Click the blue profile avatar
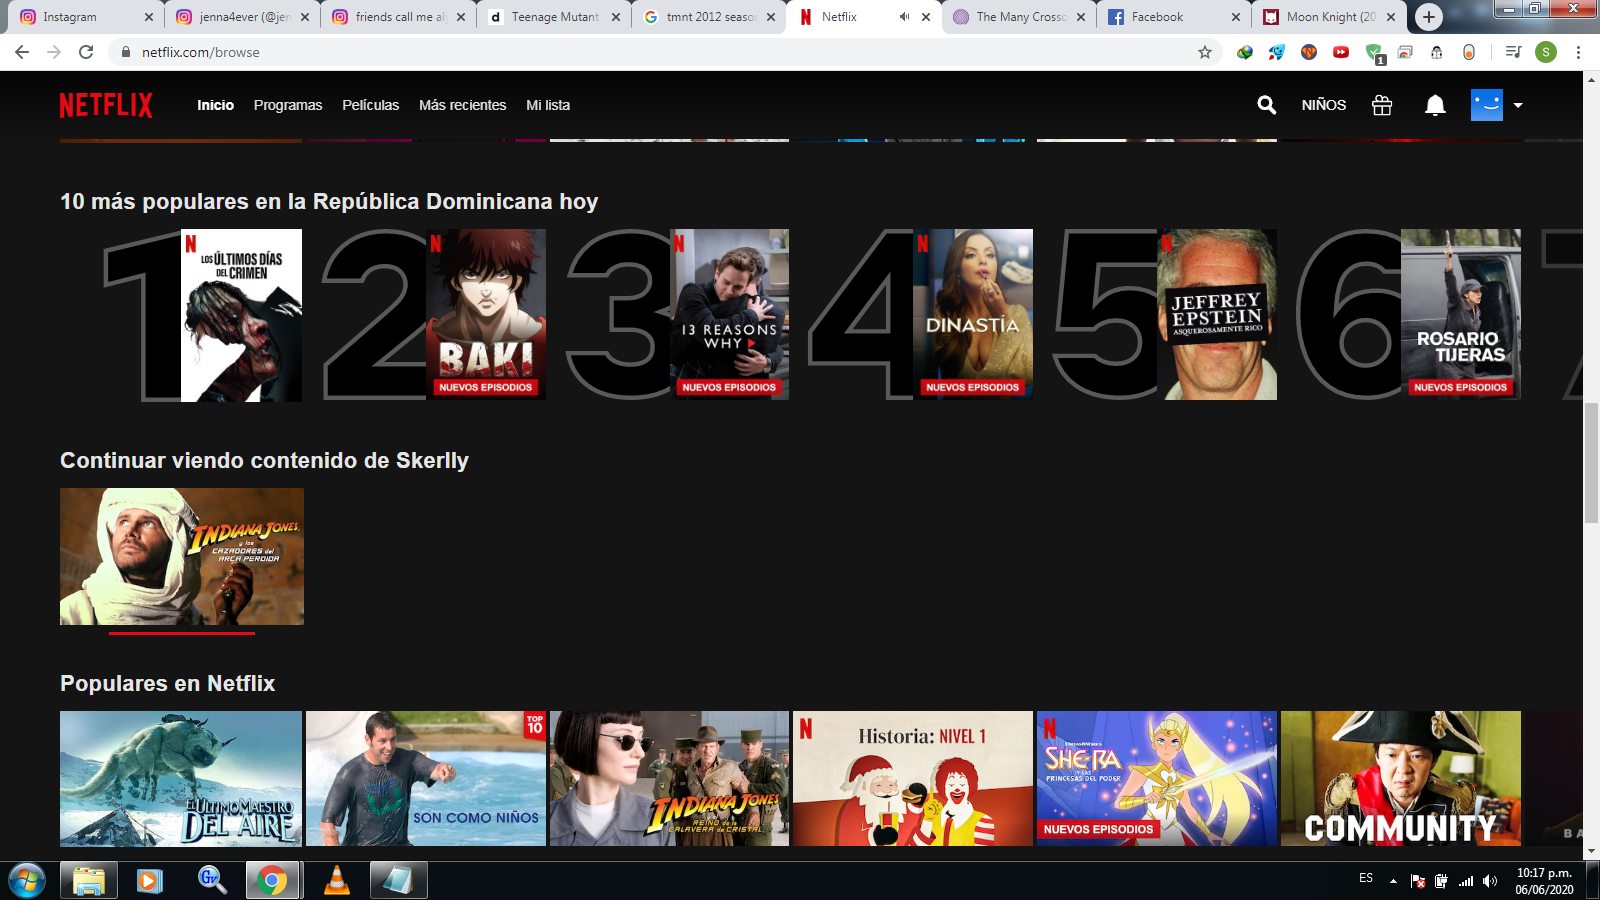Image resolution: width=1600 pixels, height=900 pixels. [x=1486, y=105]
